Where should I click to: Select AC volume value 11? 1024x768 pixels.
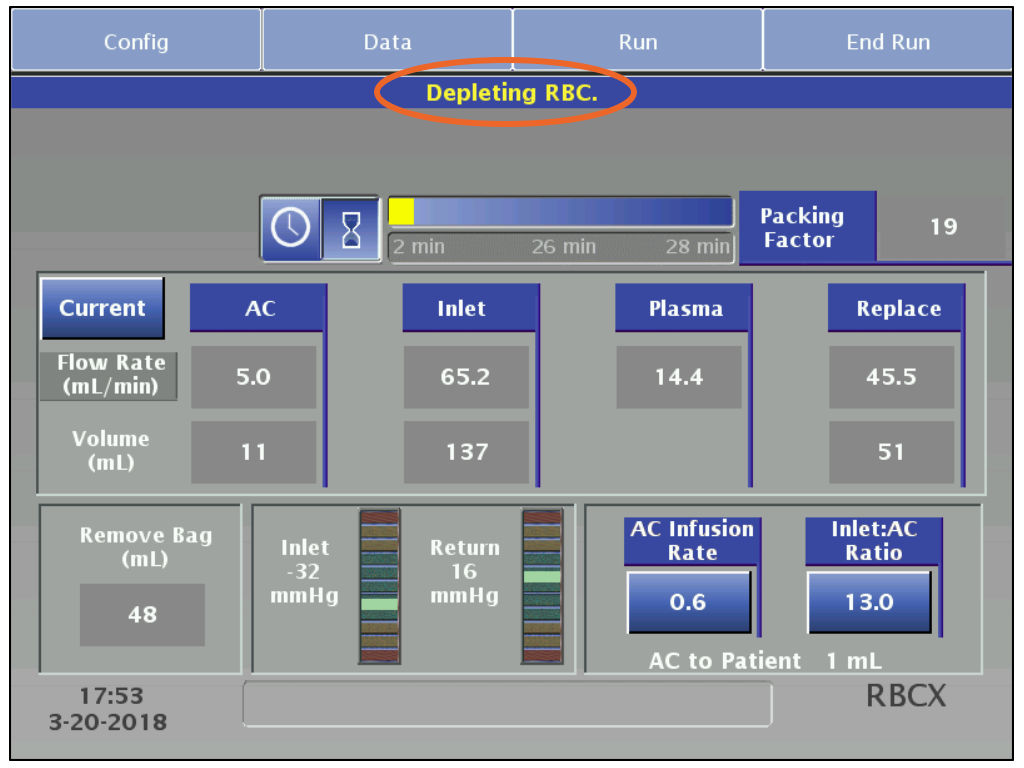click(x=253, y=452)
